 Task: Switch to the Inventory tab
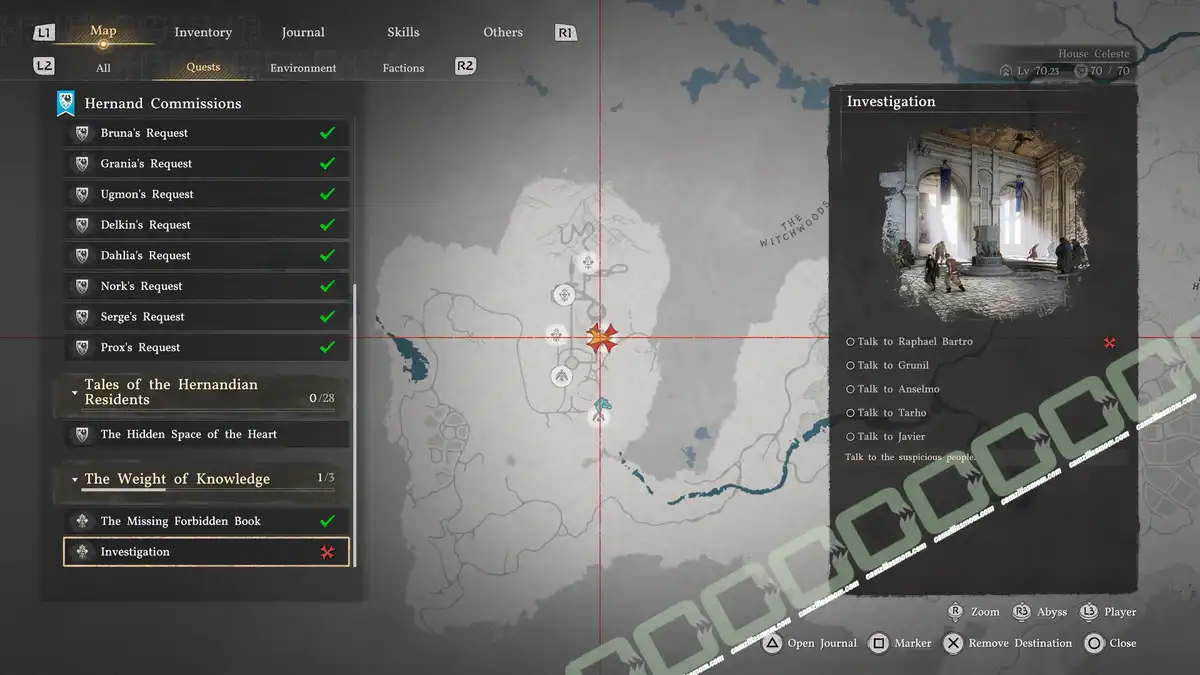[x=203, y=32]
